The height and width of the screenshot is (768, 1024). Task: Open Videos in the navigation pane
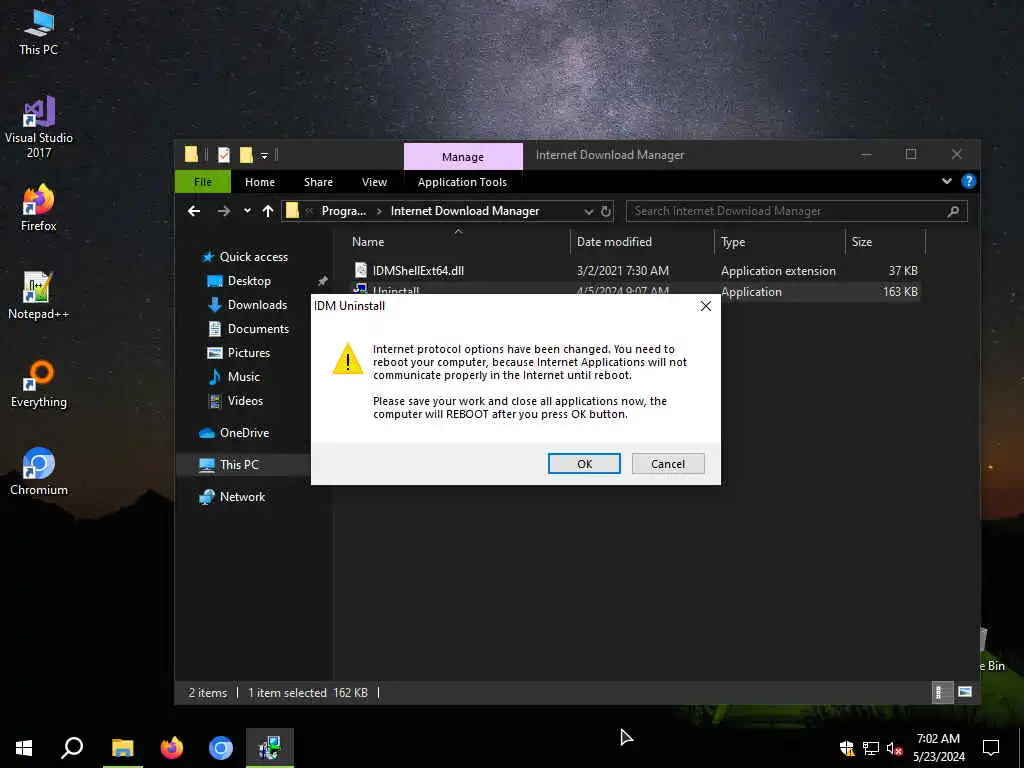[x=245, y=401]
